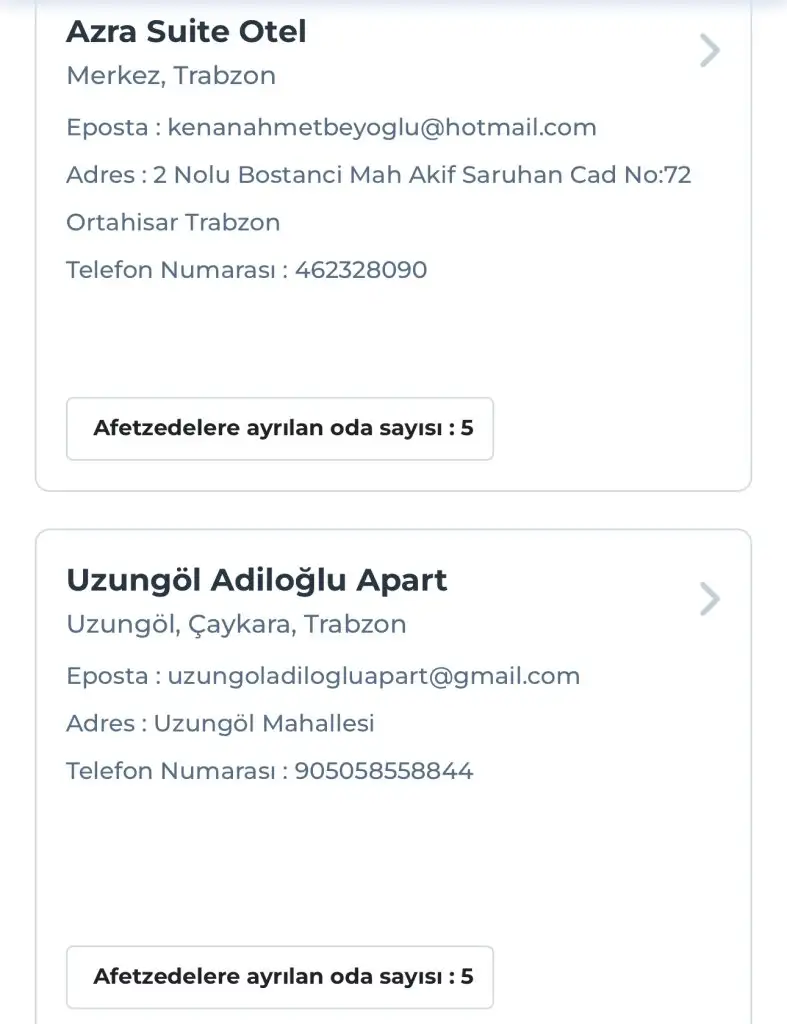Screen dimensions: 787x1024
Task: Click the Akif Saruhan Cad address line
Action: point(422,175)
